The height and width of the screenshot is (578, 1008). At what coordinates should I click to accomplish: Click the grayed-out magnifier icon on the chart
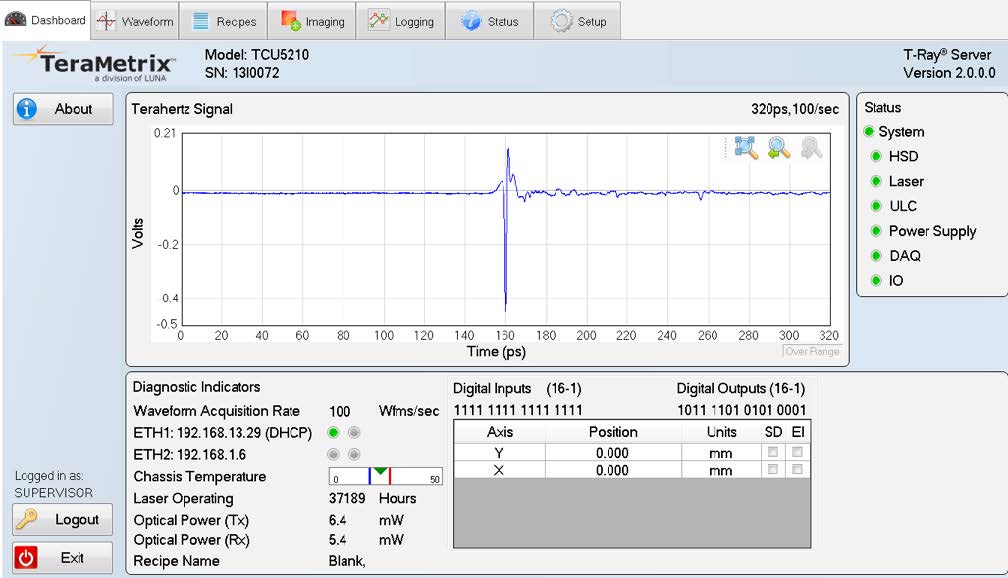[811, 147]
